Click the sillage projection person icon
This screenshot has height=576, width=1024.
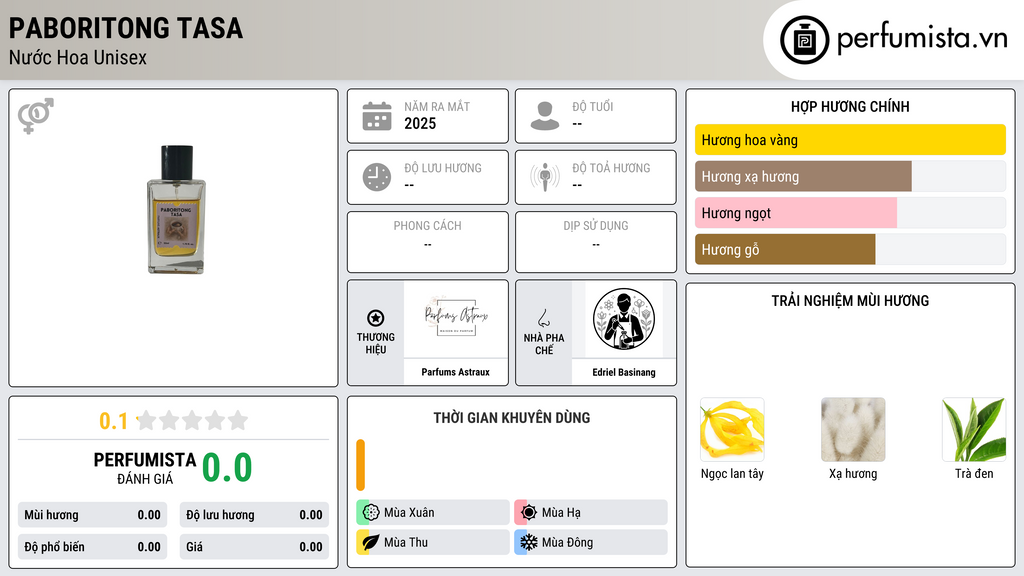point(545,177)
